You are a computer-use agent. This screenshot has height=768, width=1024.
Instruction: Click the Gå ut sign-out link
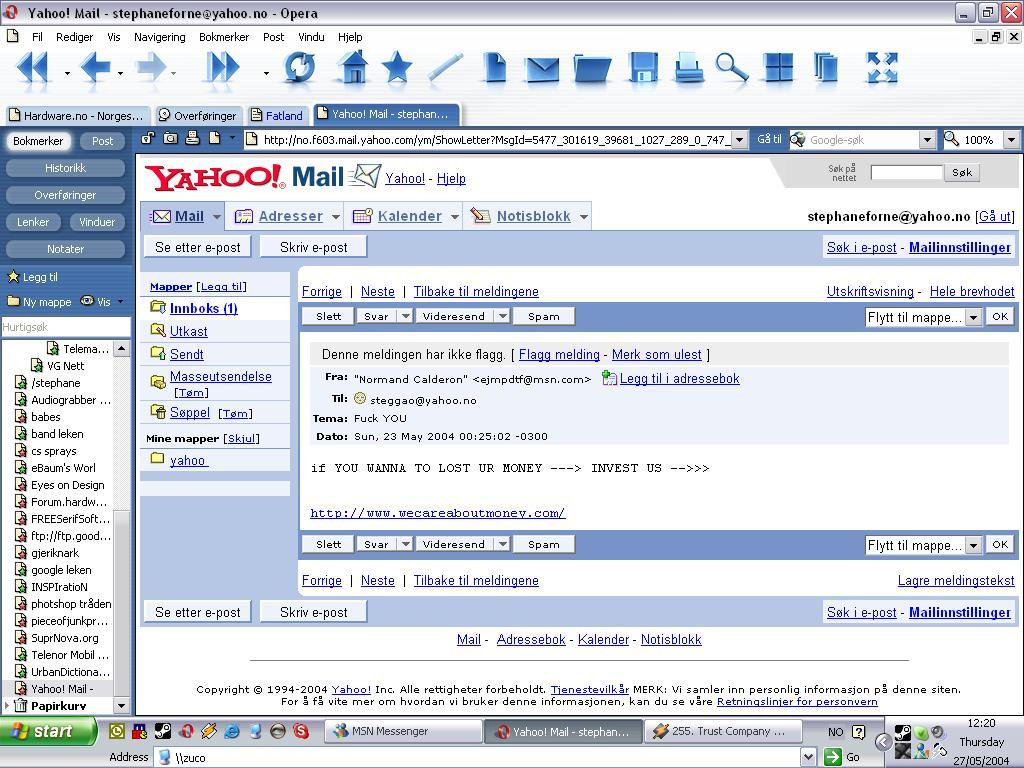click(x=995, y=217)
